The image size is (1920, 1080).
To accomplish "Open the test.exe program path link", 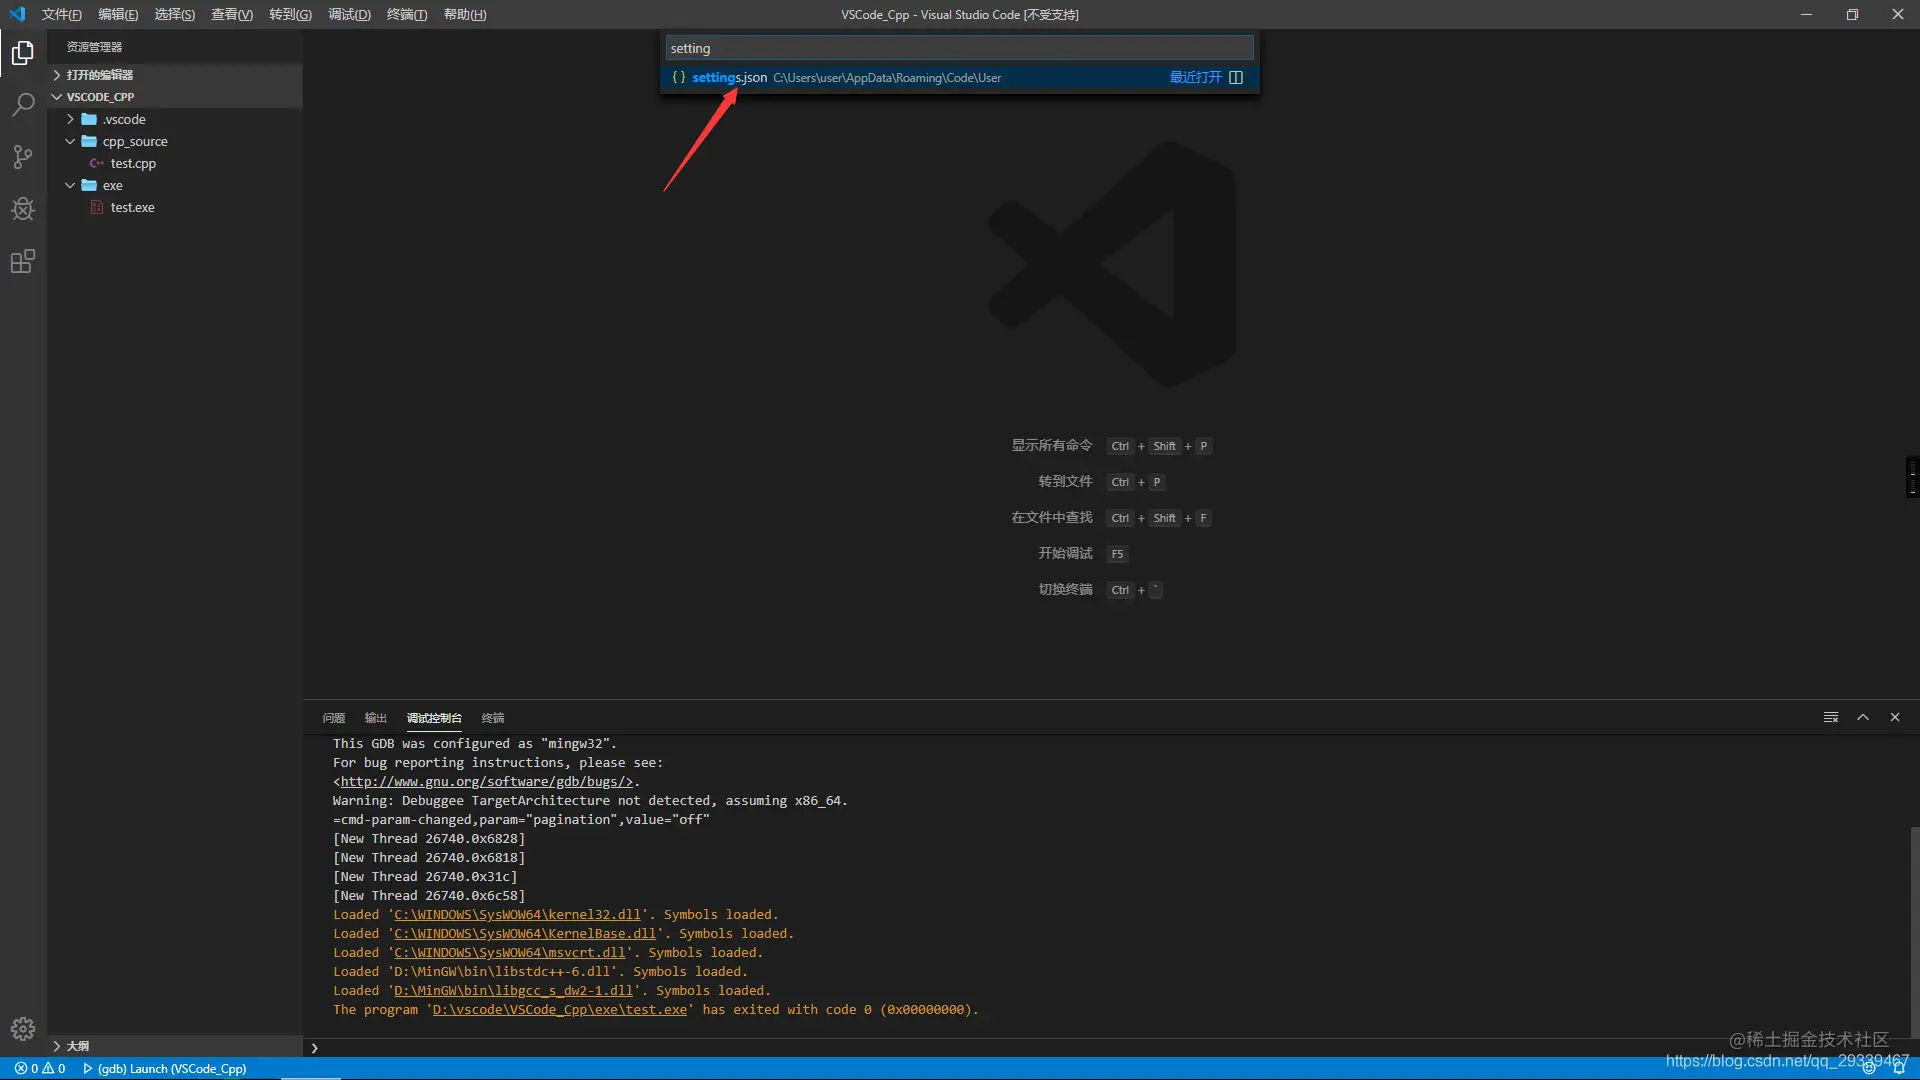I will tap(560, 1010).
